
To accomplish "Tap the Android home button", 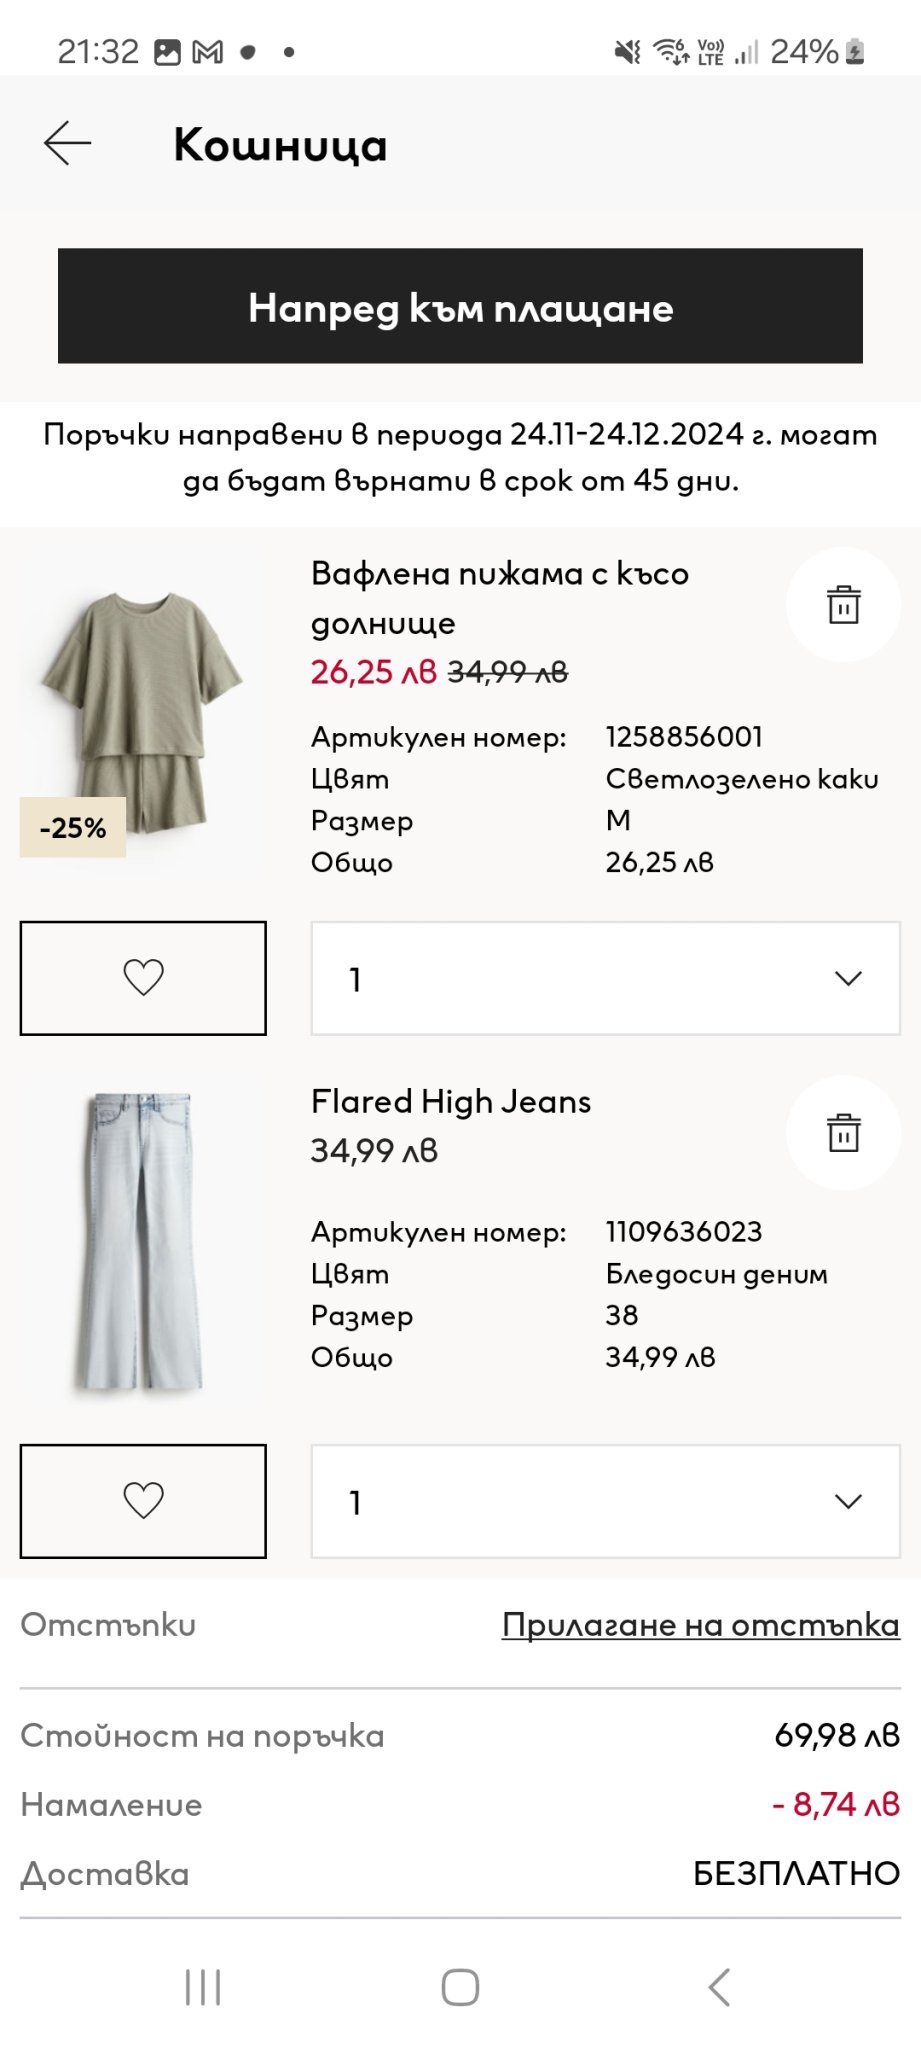I will coord(460,1987).
